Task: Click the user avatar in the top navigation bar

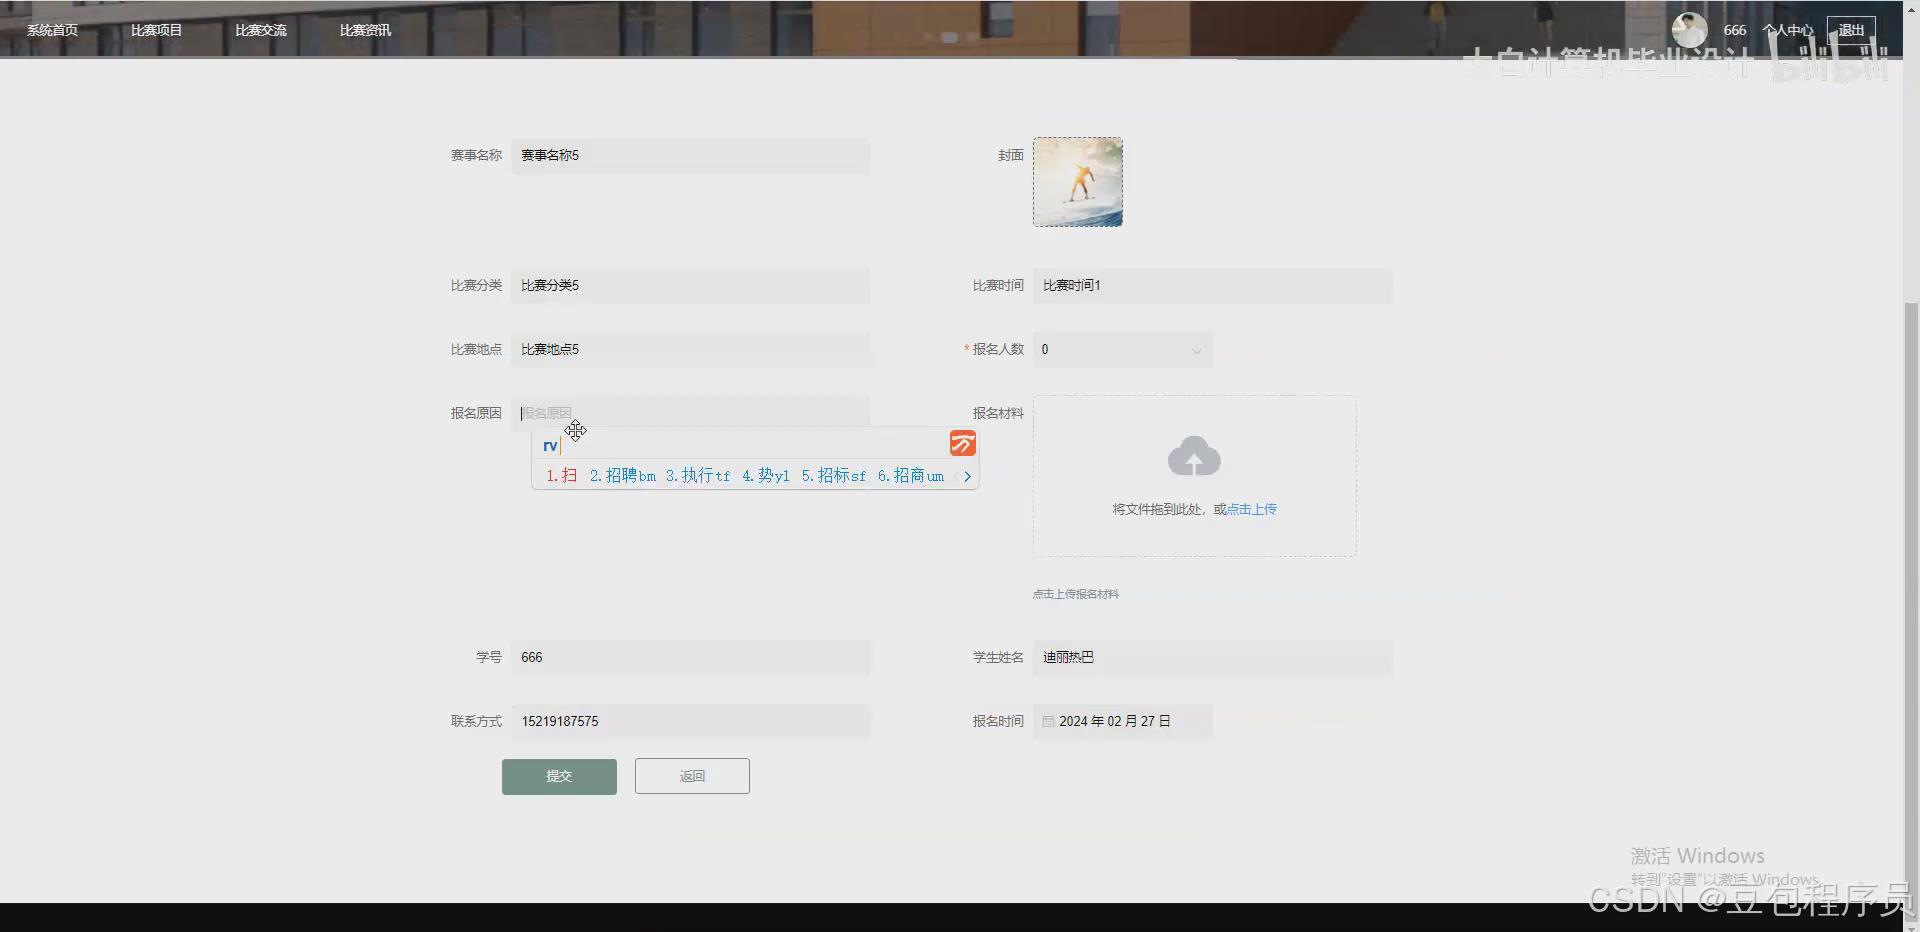Action: click(x=1689, y=29)
